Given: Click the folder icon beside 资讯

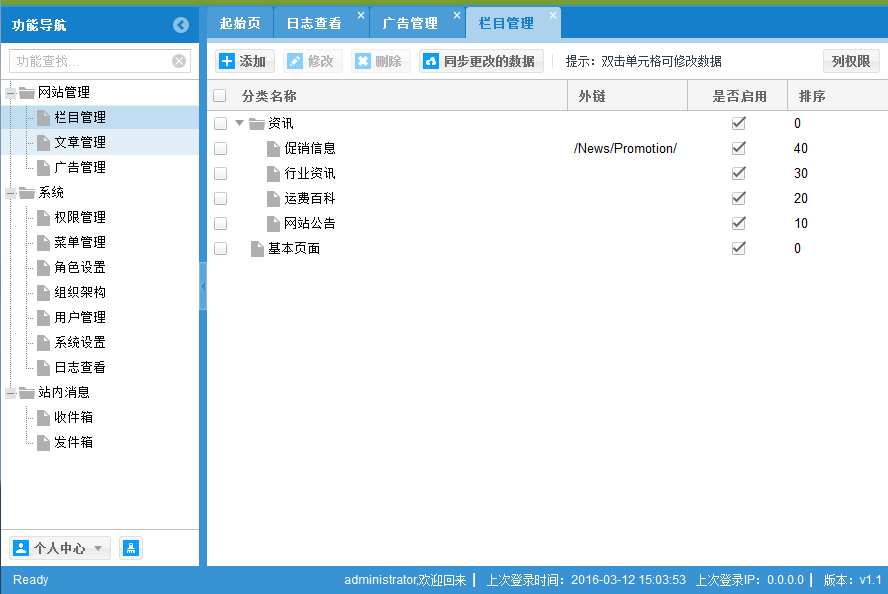Looking at the screenshot, I should [256, 123].
